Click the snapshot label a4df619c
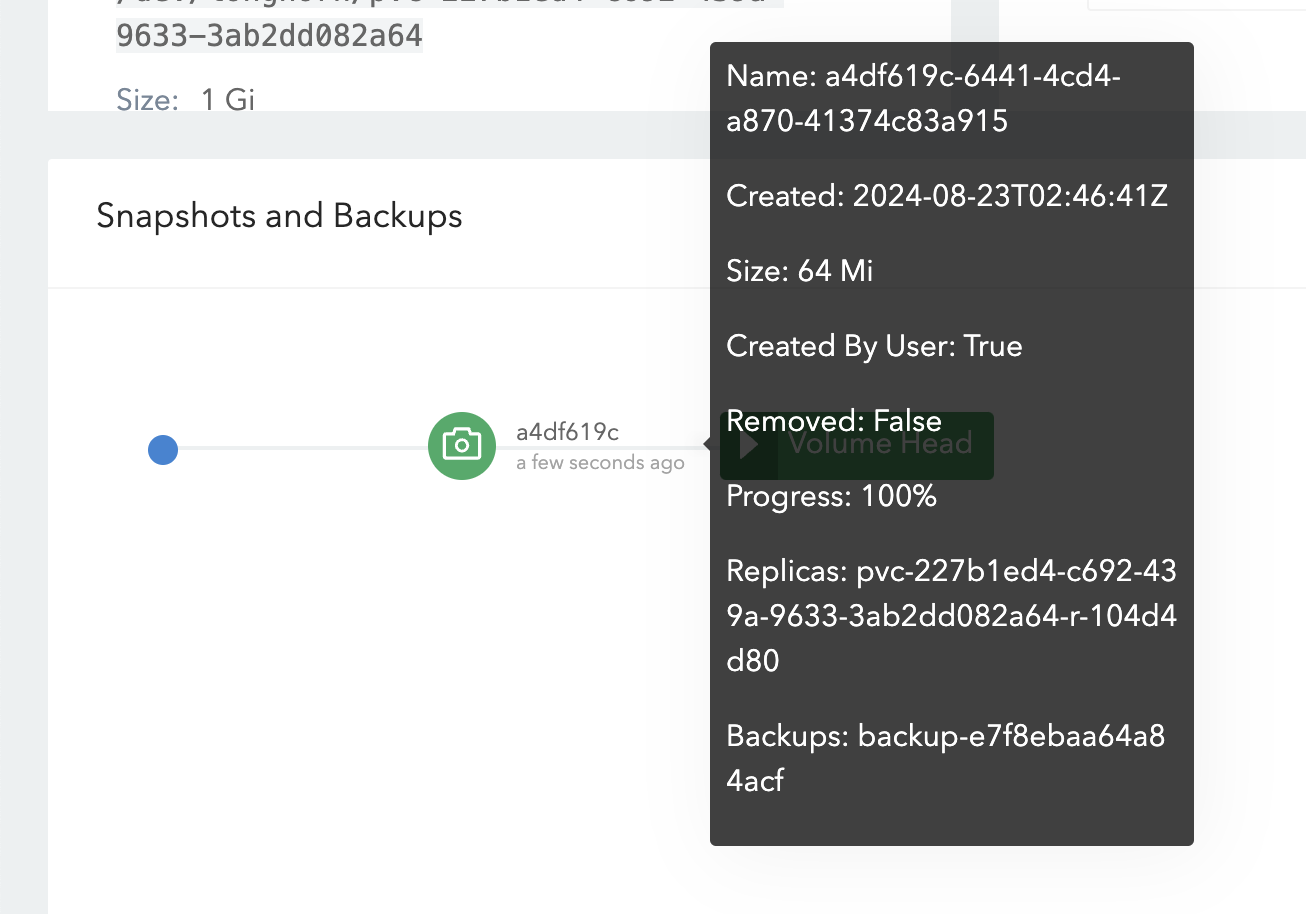Image resolution: width=1306 pixels, height=914 pixels. (567, 432)
